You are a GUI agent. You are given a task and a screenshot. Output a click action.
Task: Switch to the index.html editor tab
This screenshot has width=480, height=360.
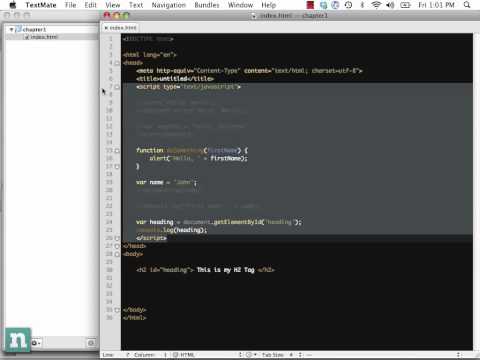tap(123, 28)
